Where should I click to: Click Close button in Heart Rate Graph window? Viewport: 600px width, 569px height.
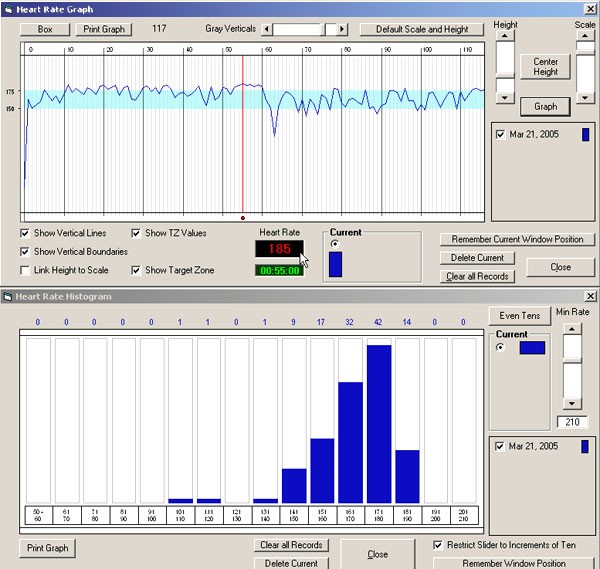[x=561, y=267]
